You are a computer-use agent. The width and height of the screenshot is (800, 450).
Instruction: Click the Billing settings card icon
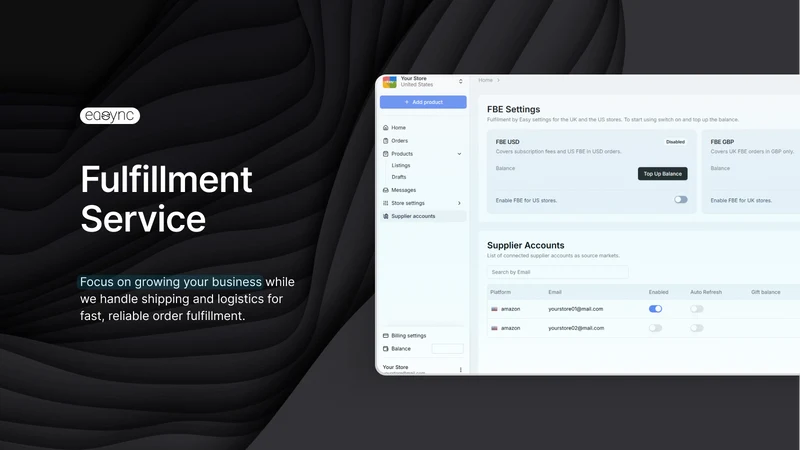(x=386, y=336)
